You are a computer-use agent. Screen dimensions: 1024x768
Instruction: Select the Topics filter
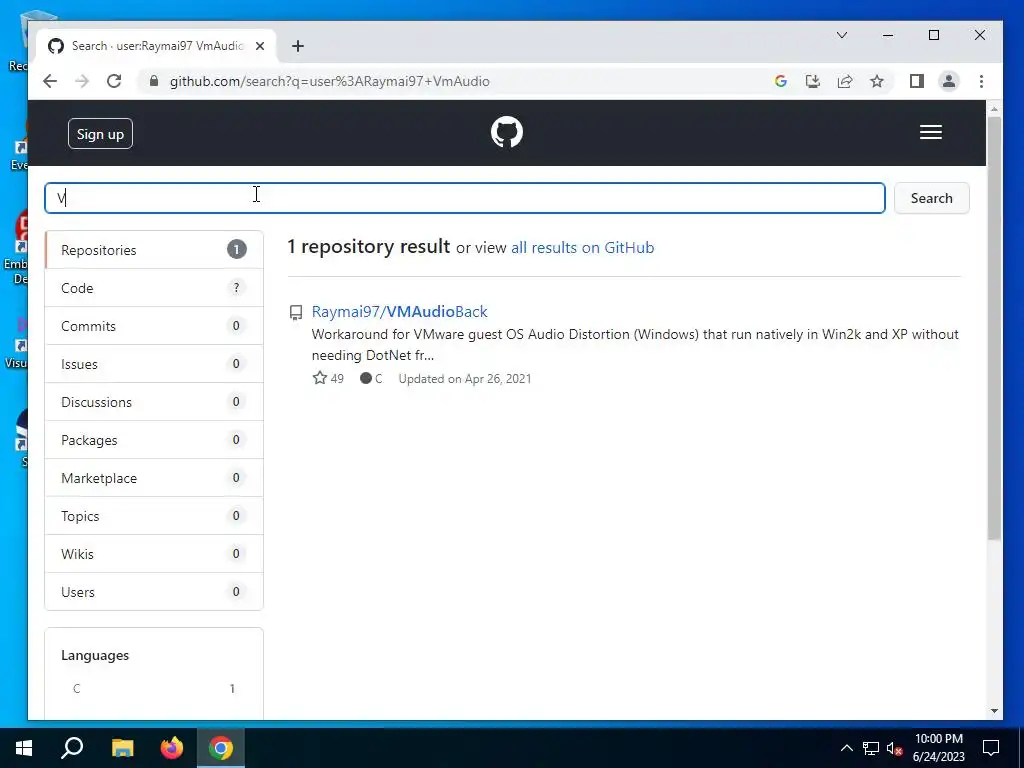click(154, 516)
